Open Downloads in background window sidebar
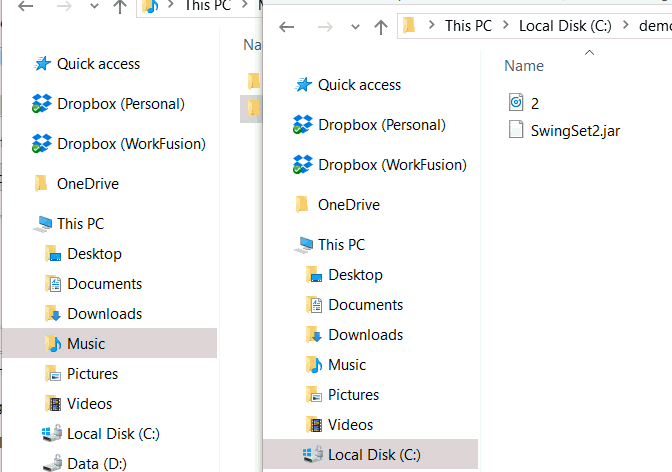The height and width of the screenshot is (472, 672). click(x=104, y=313)
